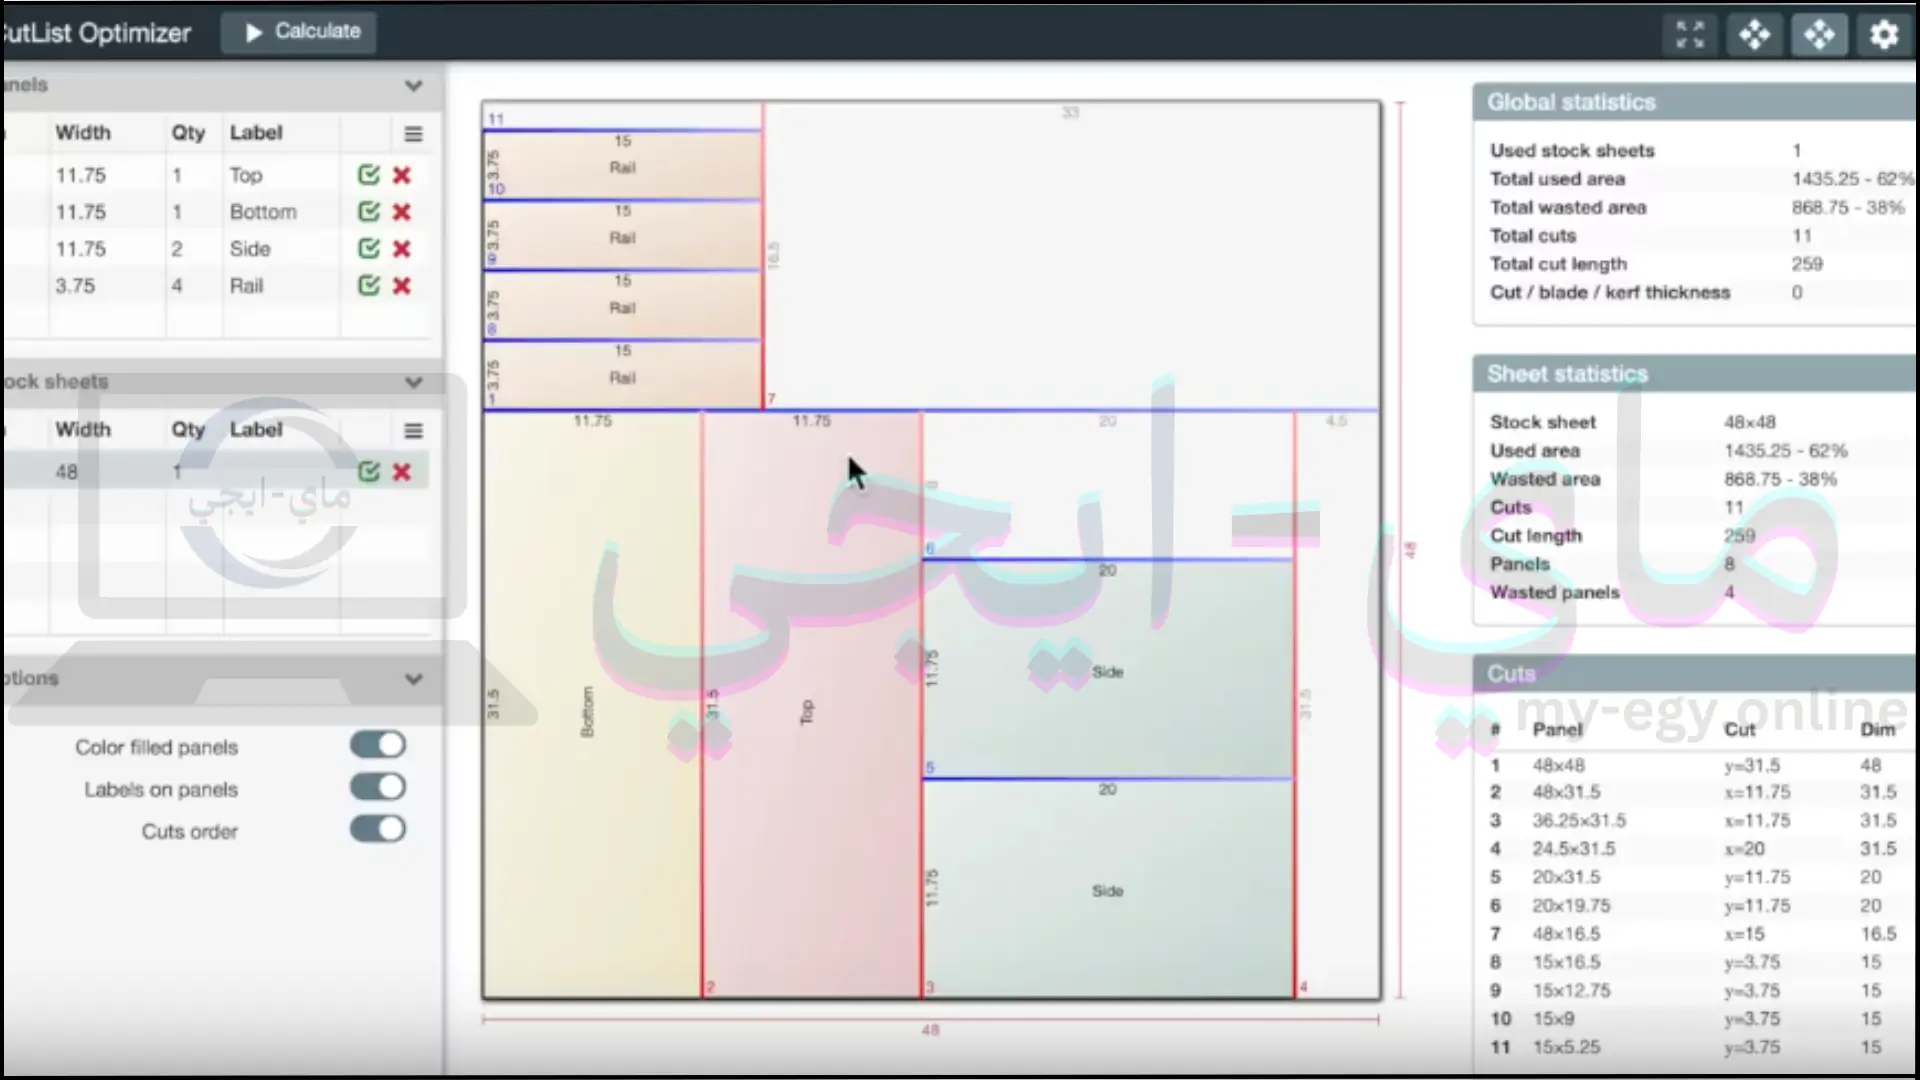1920x1080 pixels.
Task: Select cut row 7 with panel 48x16.5
Action: pyautogui.click(x=1694, y=934)
